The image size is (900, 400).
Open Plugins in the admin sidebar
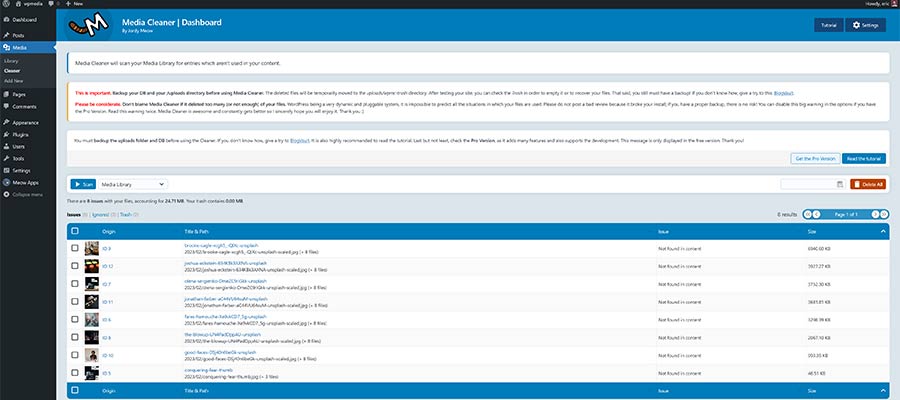21,133
